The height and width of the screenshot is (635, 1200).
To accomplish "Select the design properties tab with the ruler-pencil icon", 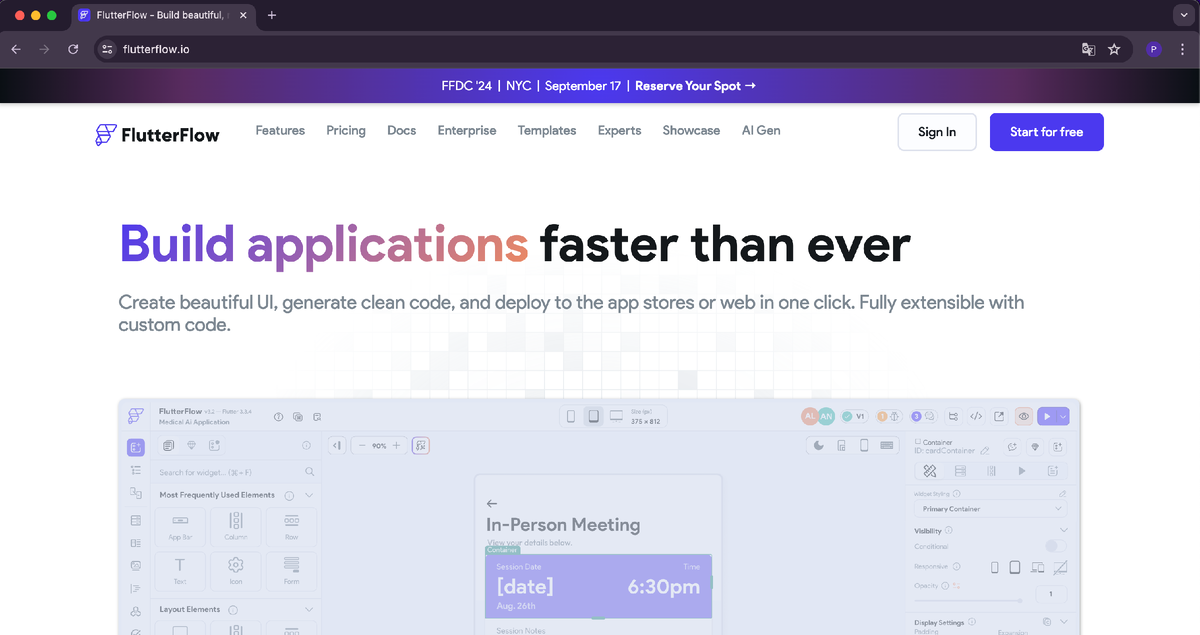I will coord(929,471).
